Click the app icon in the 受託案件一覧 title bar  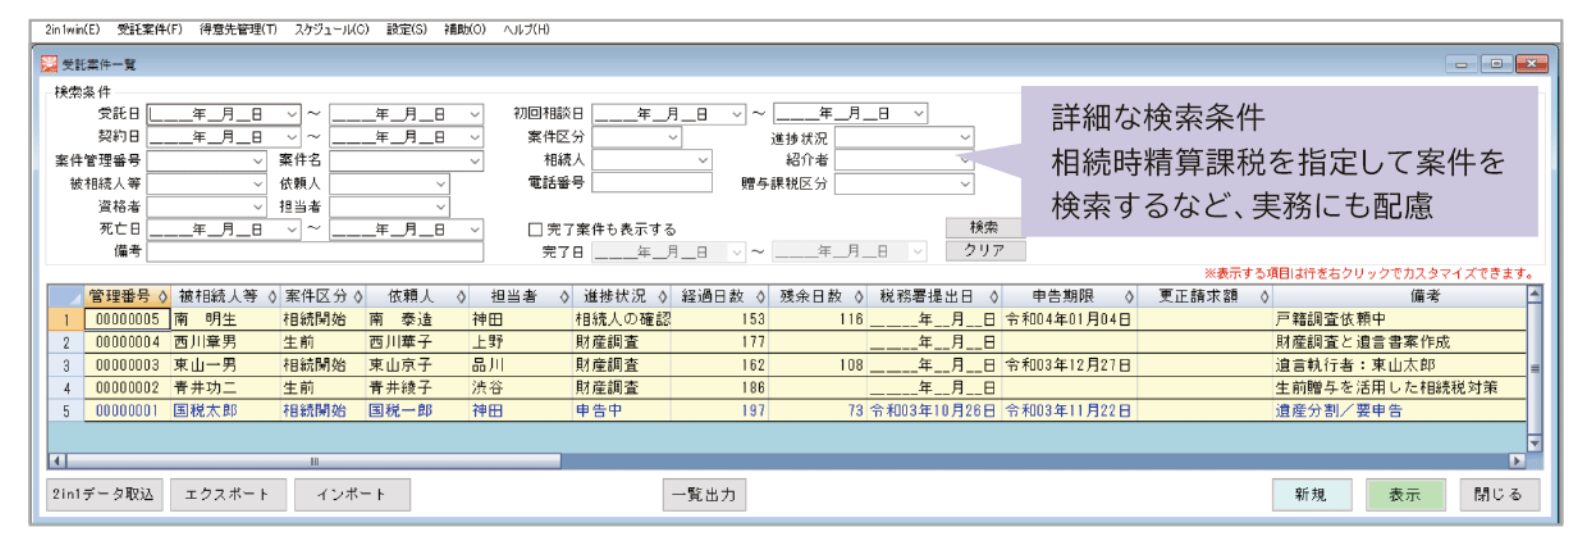click(49, 64)
